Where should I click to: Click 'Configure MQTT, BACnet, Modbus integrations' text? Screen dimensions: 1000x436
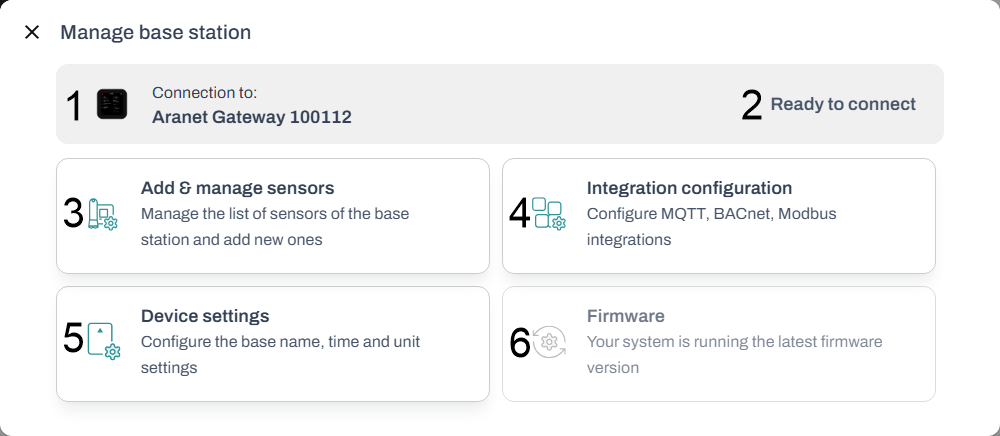pos(711,226)
